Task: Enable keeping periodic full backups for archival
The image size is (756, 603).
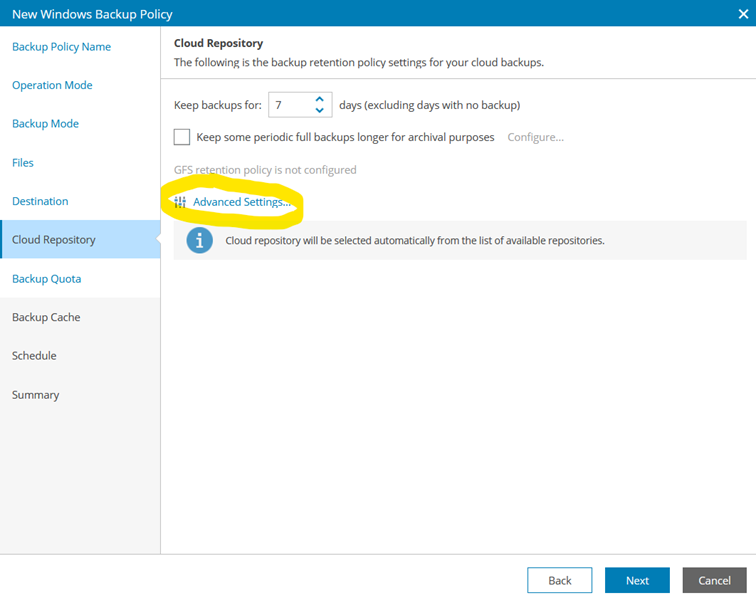Action: pos(182,137)
